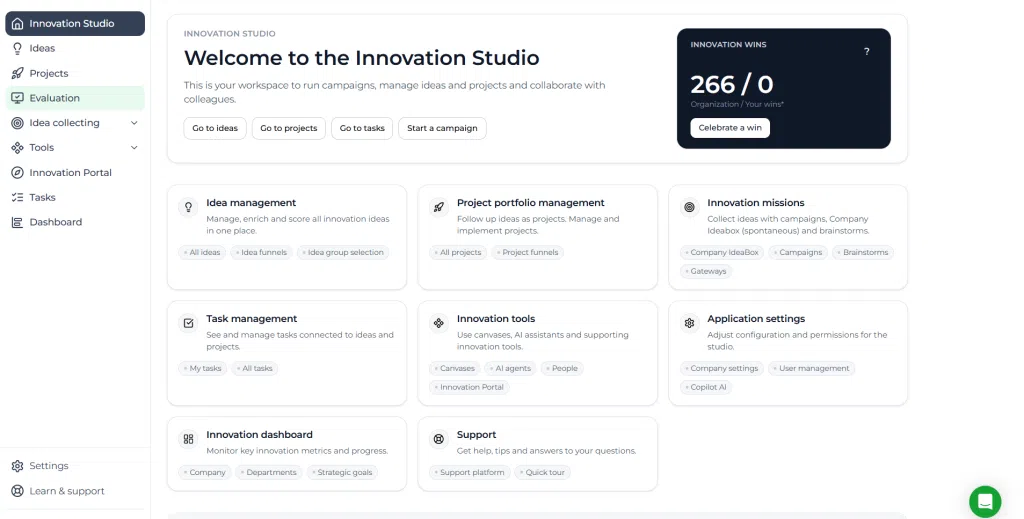
Task: Click the lifebuoy icon on Support card
Action: (x=439, y=439)
